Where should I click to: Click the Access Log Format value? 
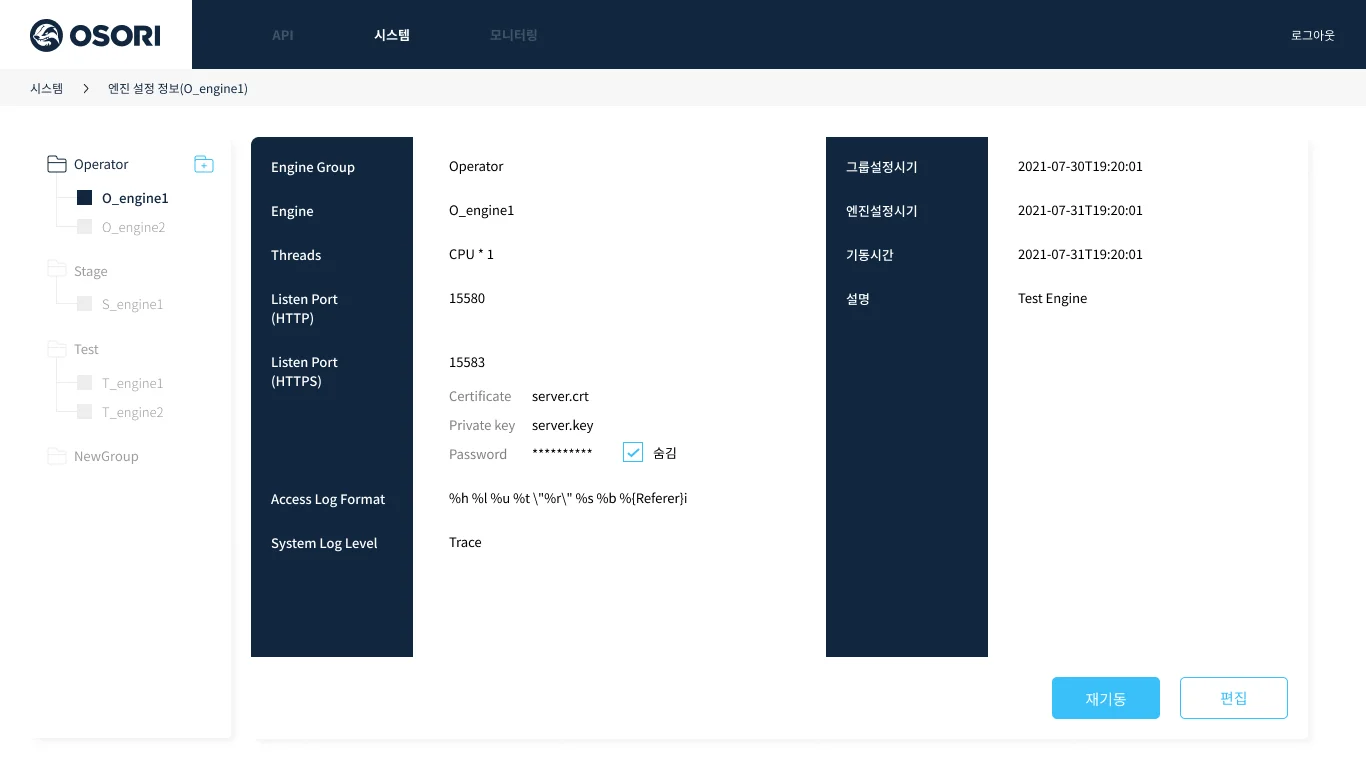[x=568, y=498]
